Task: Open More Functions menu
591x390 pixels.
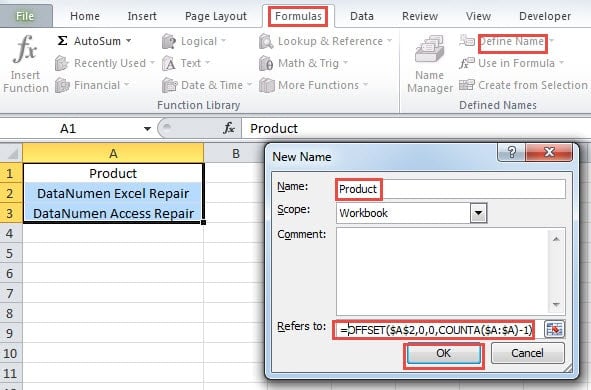Action: point(314,85)
